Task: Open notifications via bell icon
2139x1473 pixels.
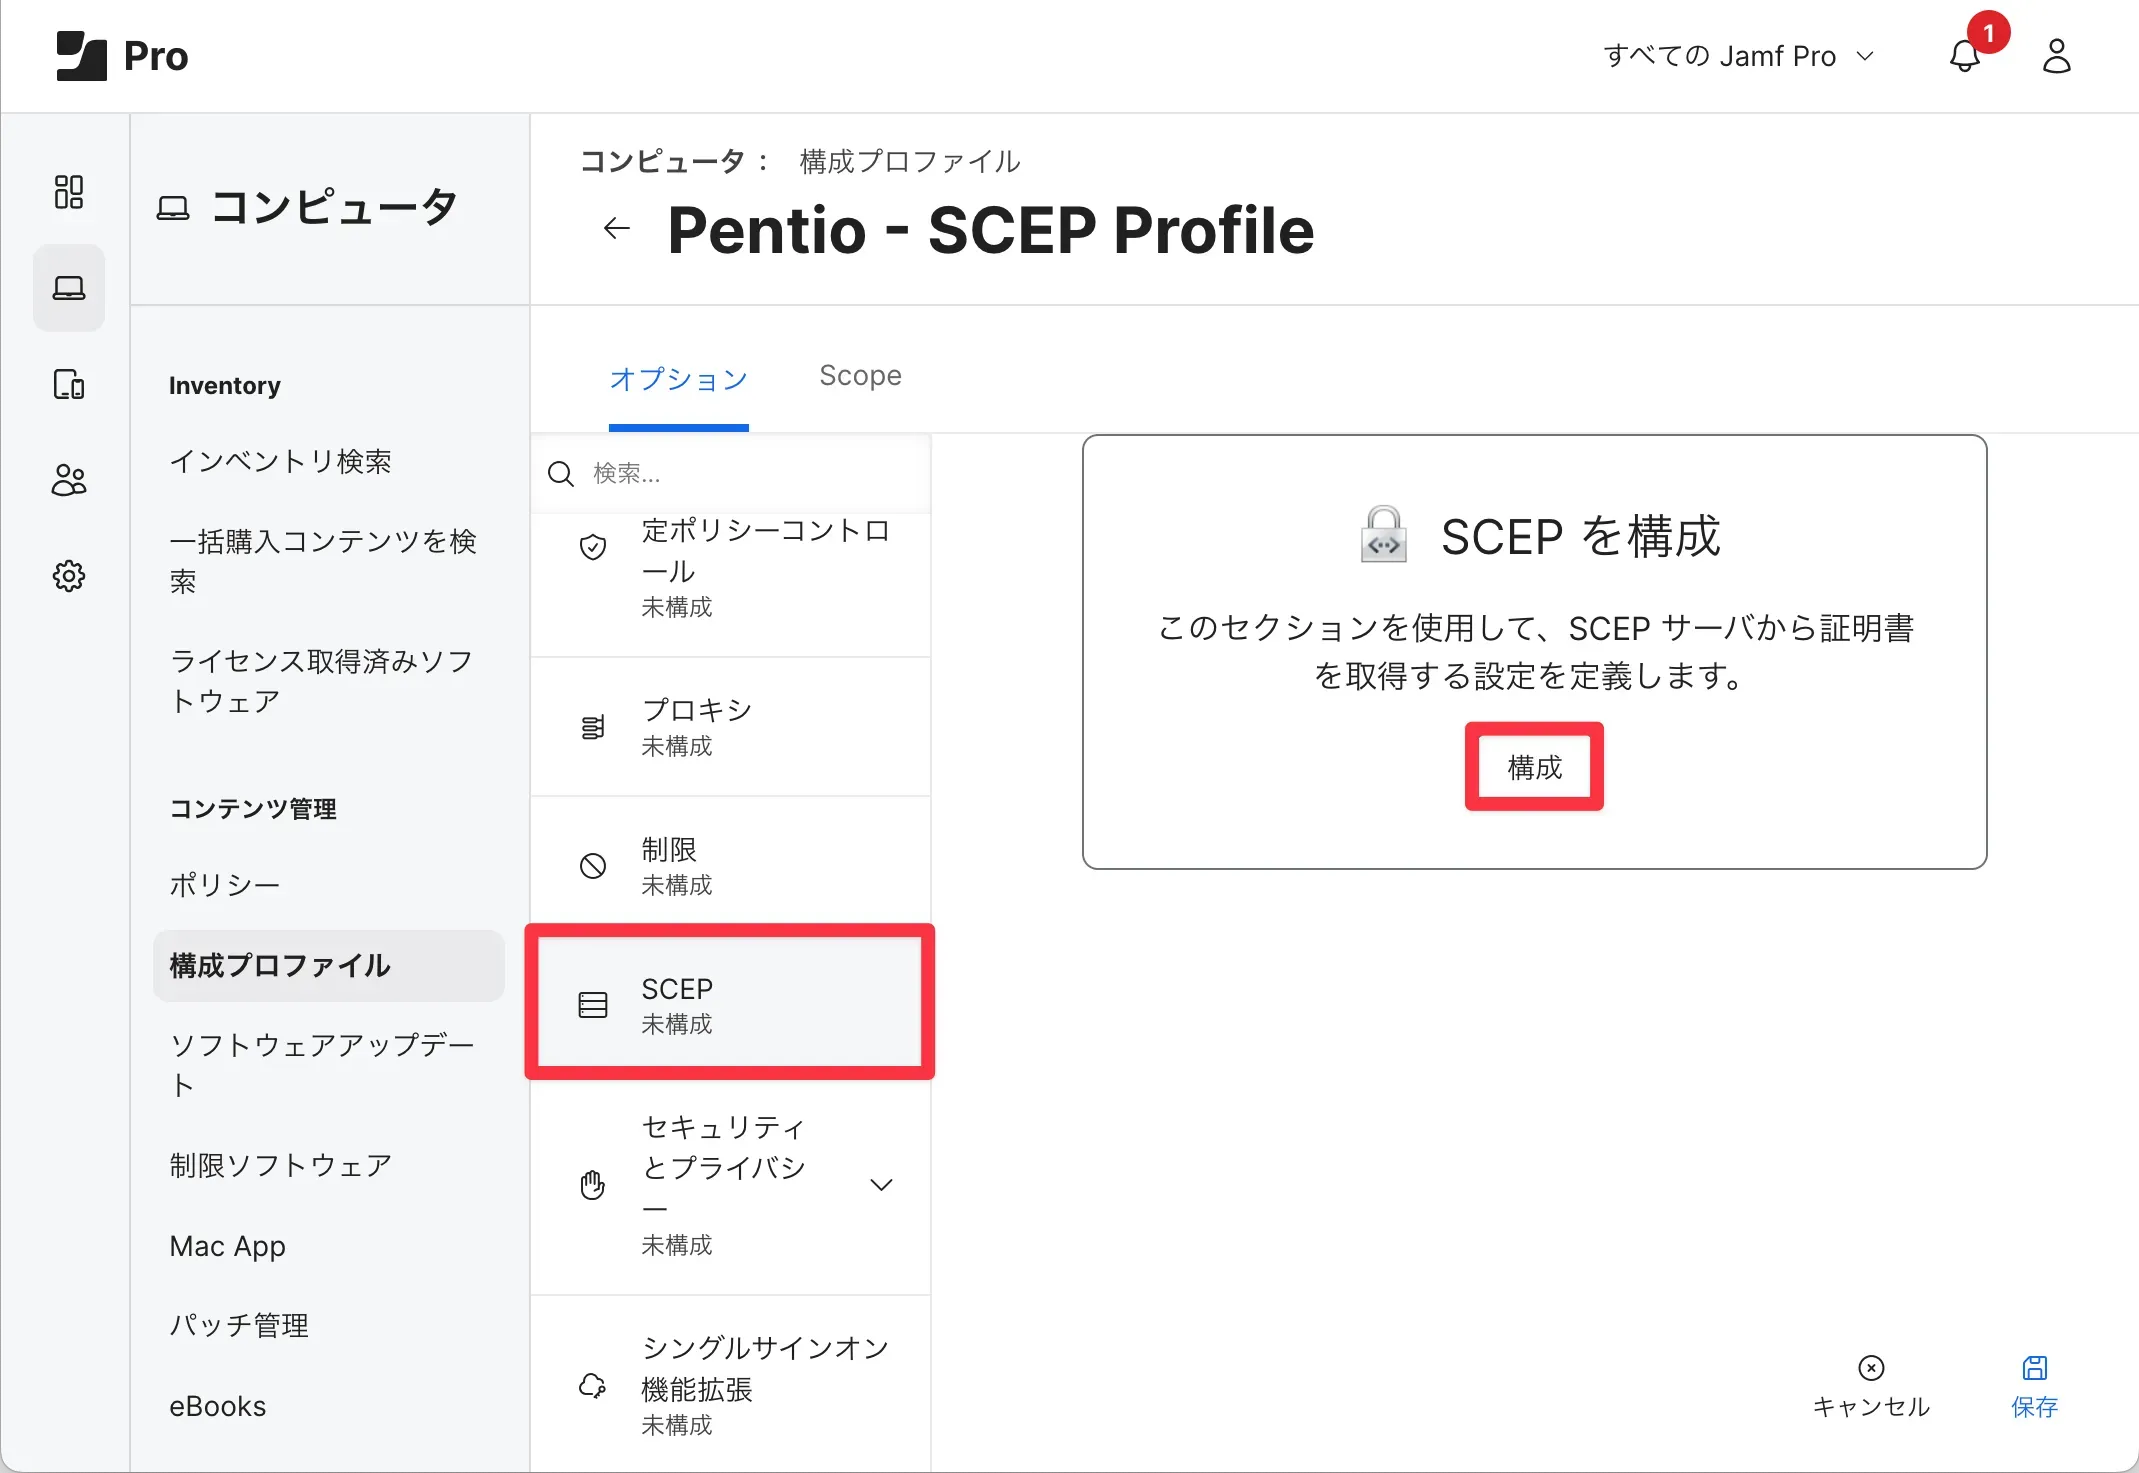Action: click(1964, 57)
